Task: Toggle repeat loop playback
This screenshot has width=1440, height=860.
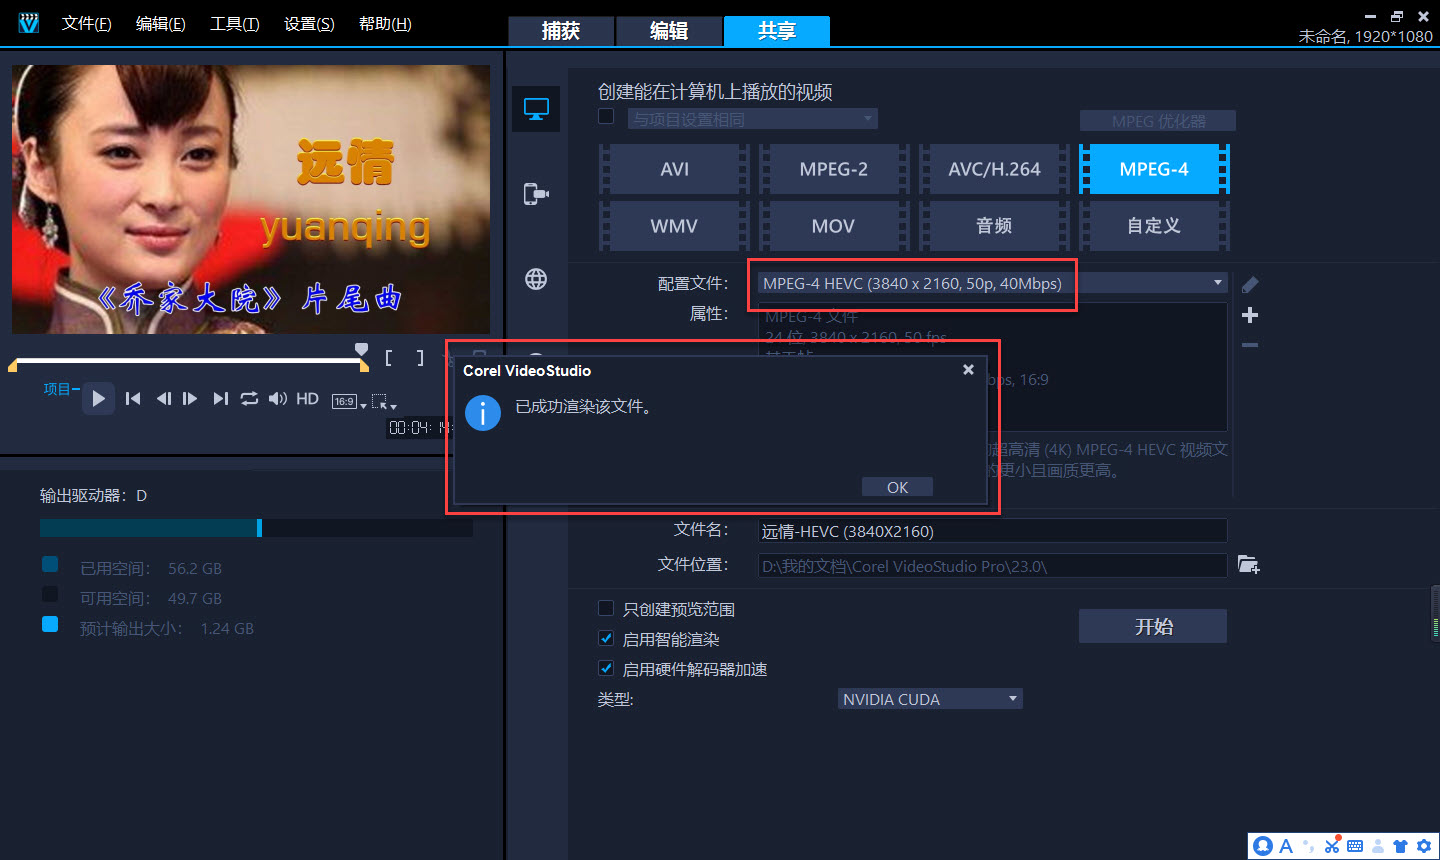Action: coord(249,398)
